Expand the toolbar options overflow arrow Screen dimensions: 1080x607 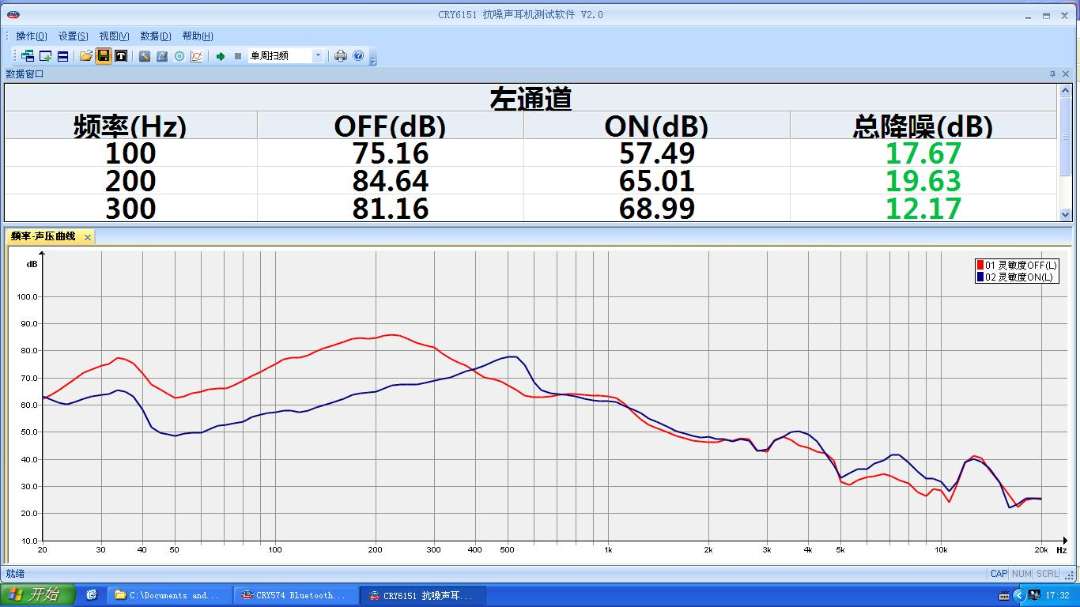pos(373,60)
